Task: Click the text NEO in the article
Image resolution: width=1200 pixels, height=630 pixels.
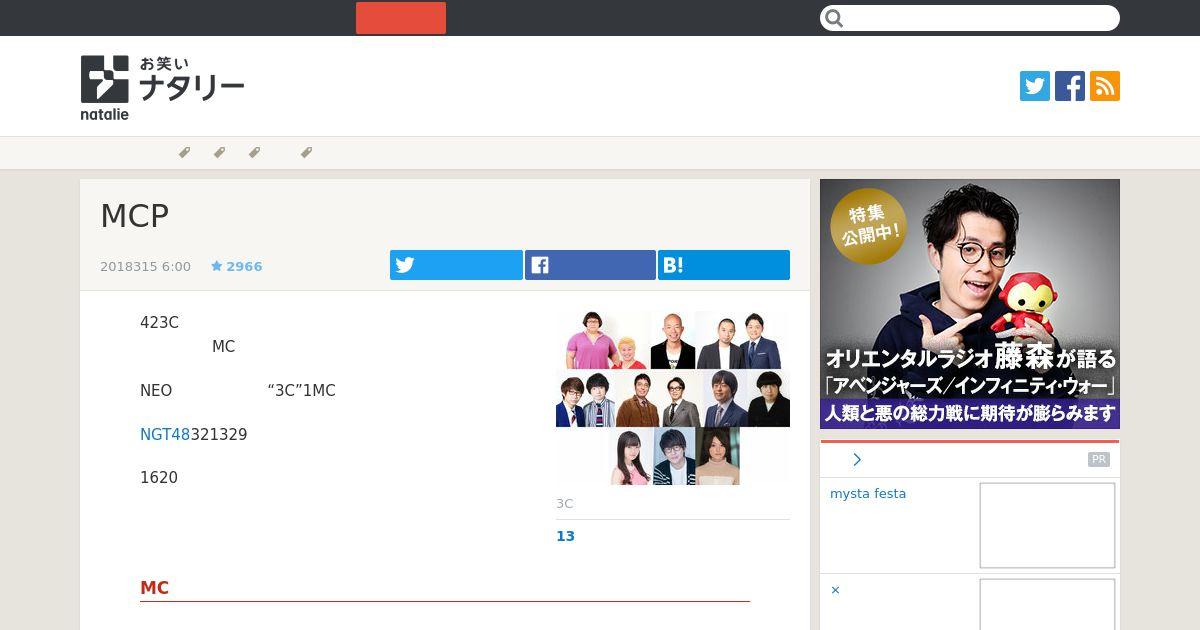Action: click(x=156, y=391)
